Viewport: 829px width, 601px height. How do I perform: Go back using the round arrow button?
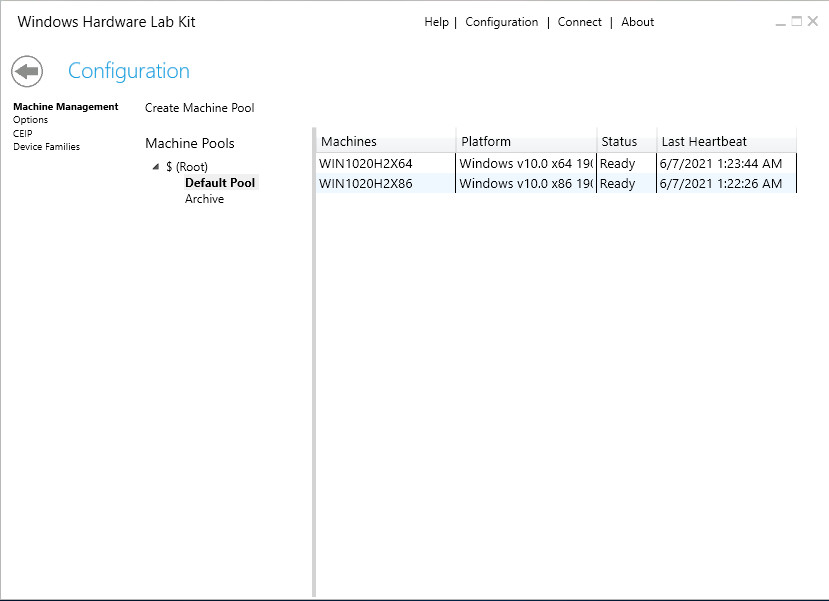point(27,71)
